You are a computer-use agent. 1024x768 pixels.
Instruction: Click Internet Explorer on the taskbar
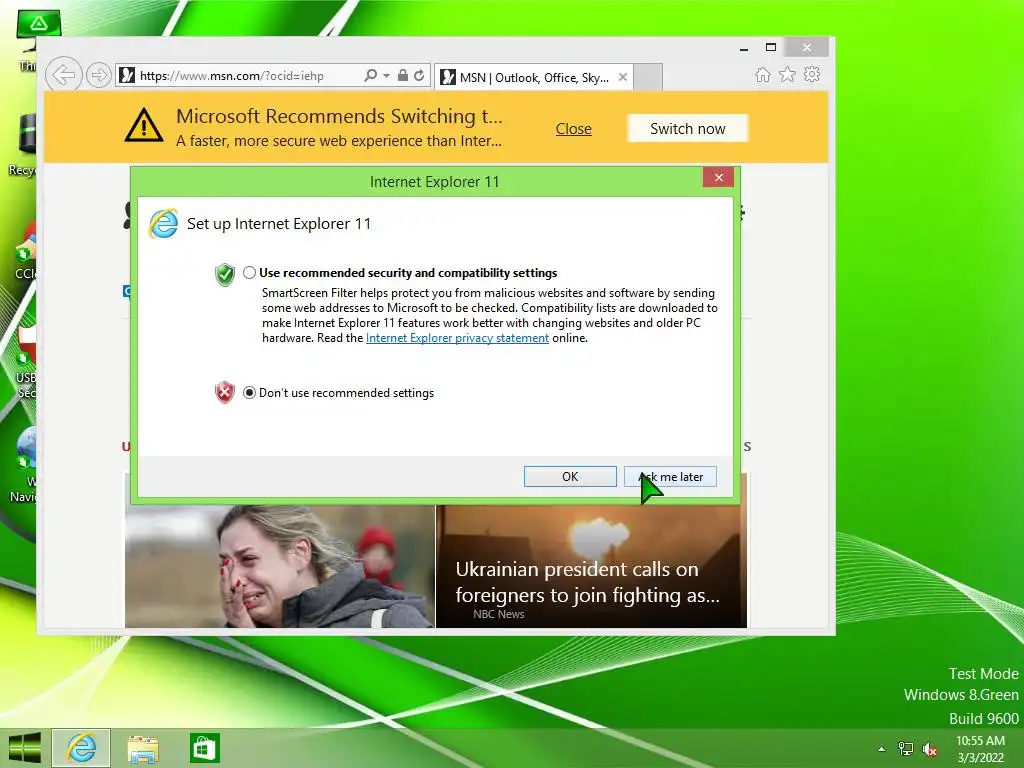(x=81, y=748)
